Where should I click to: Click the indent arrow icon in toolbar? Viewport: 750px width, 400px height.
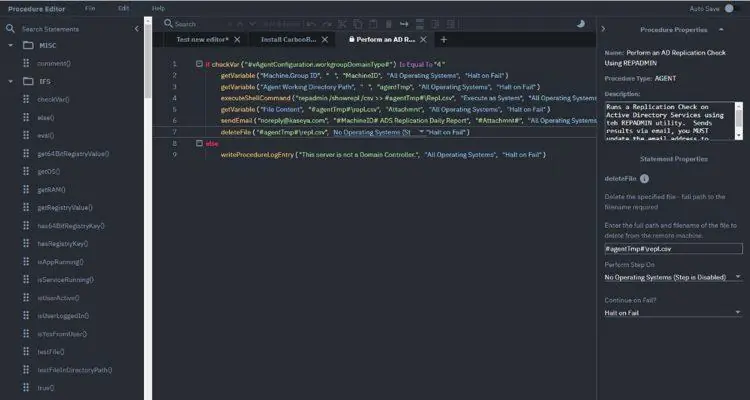404,24
